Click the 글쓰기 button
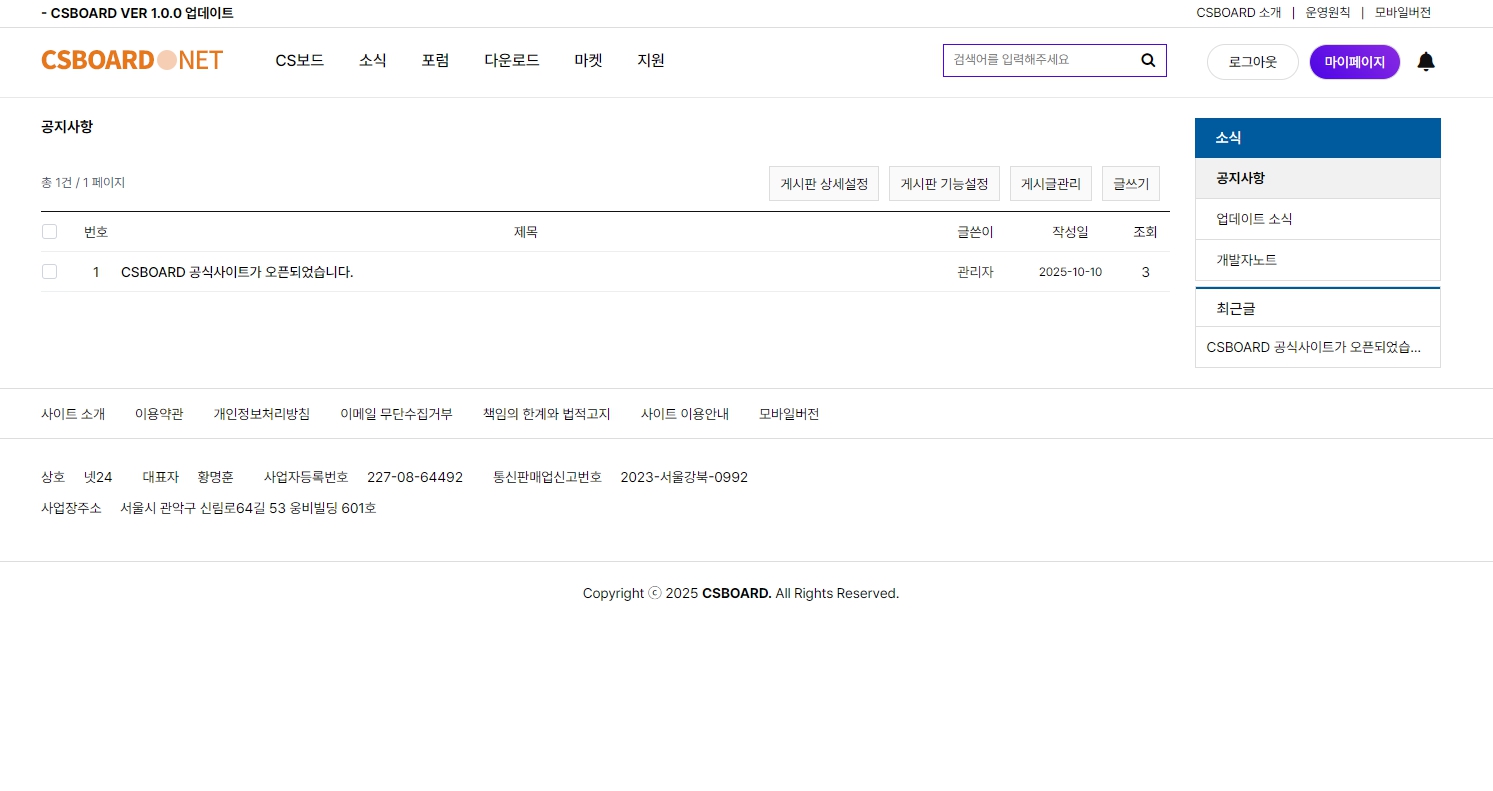This screenshot has width=1493, height=791. pos(1130,184)
